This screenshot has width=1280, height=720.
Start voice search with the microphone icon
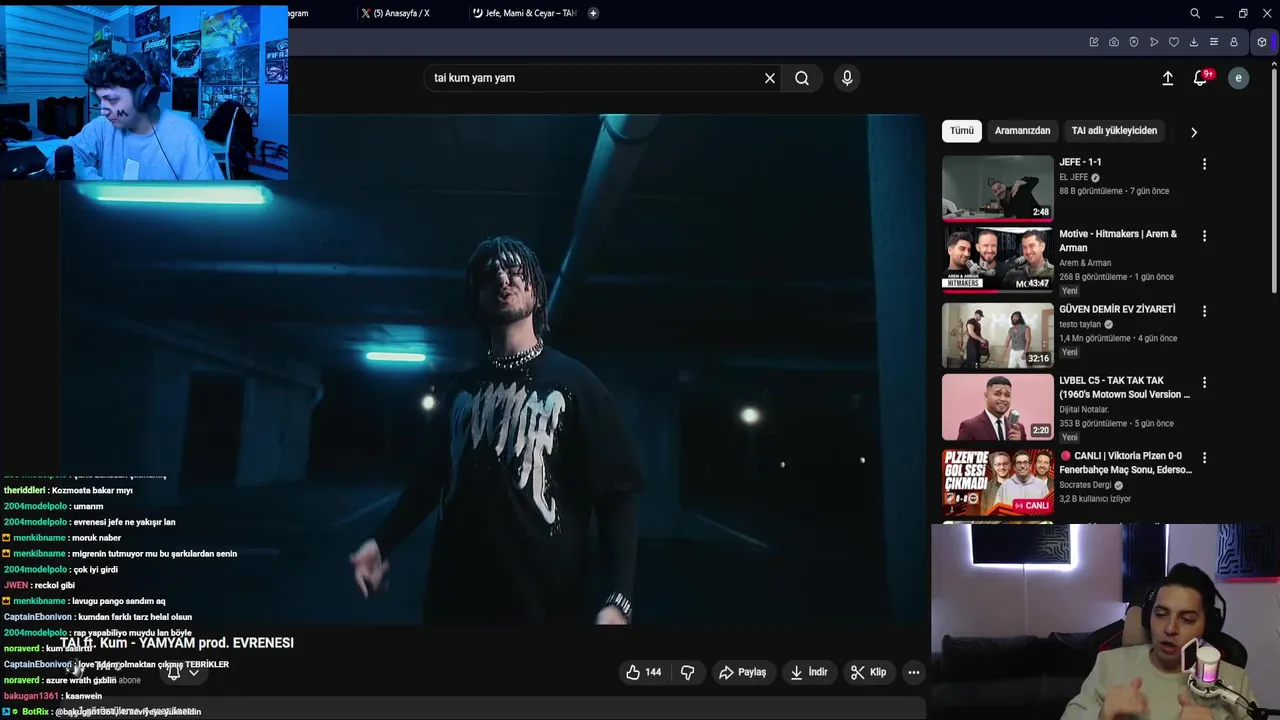(x=847, y=78)
